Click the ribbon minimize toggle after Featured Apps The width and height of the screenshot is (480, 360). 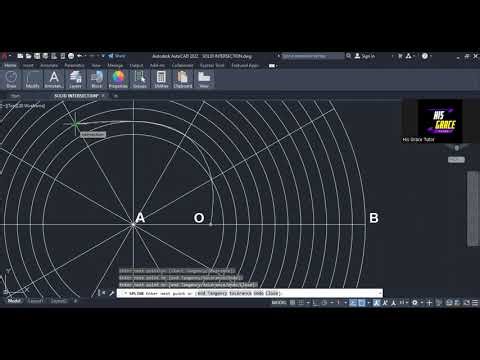tap(272, 66)
